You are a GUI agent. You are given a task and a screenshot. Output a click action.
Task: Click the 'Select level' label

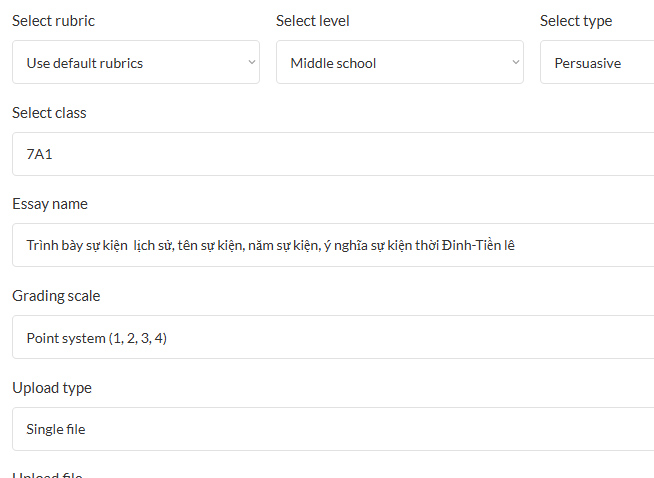[x=313, y=21]
